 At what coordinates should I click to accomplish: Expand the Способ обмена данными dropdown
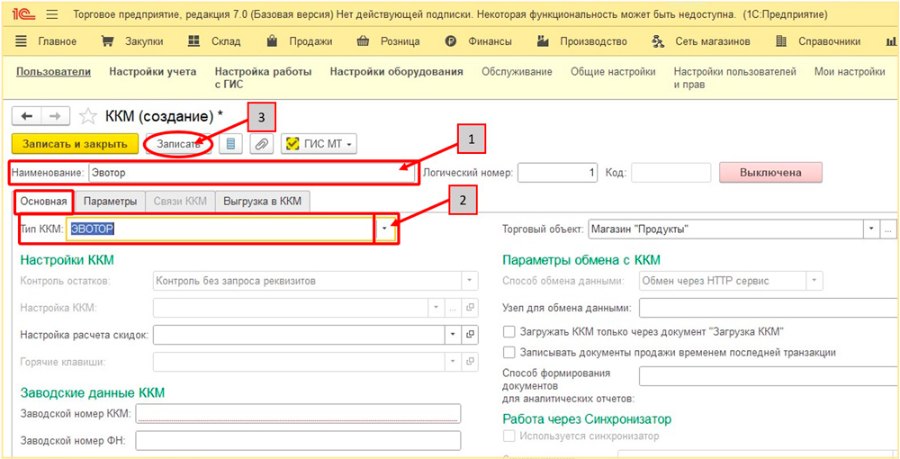pyautogui.click(x=814, y=281)
